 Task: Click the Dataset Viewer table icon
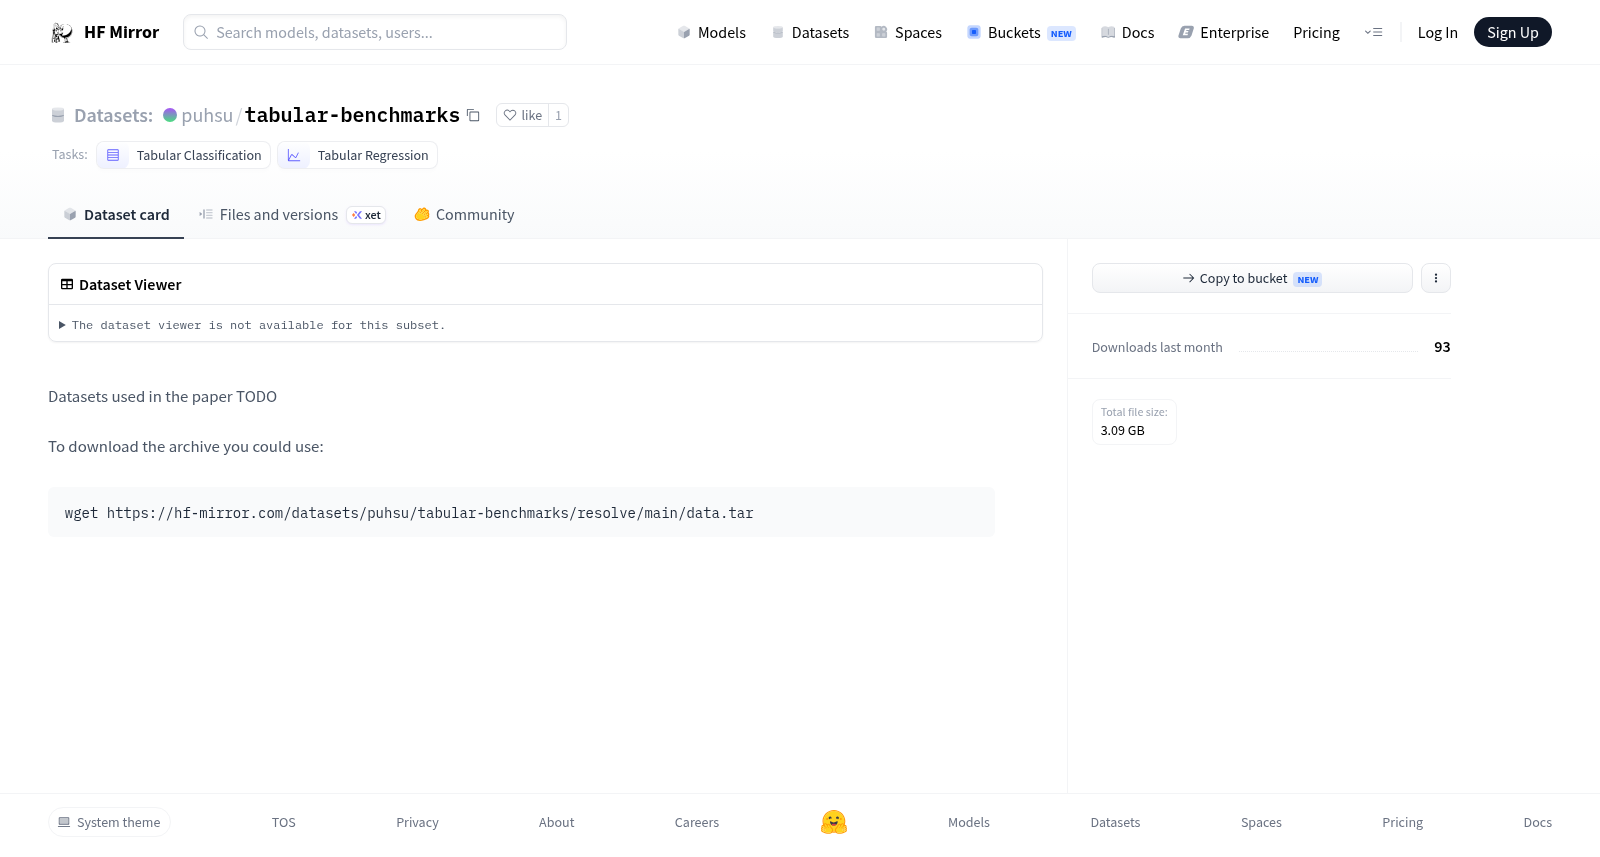click(x=67, y=285)
